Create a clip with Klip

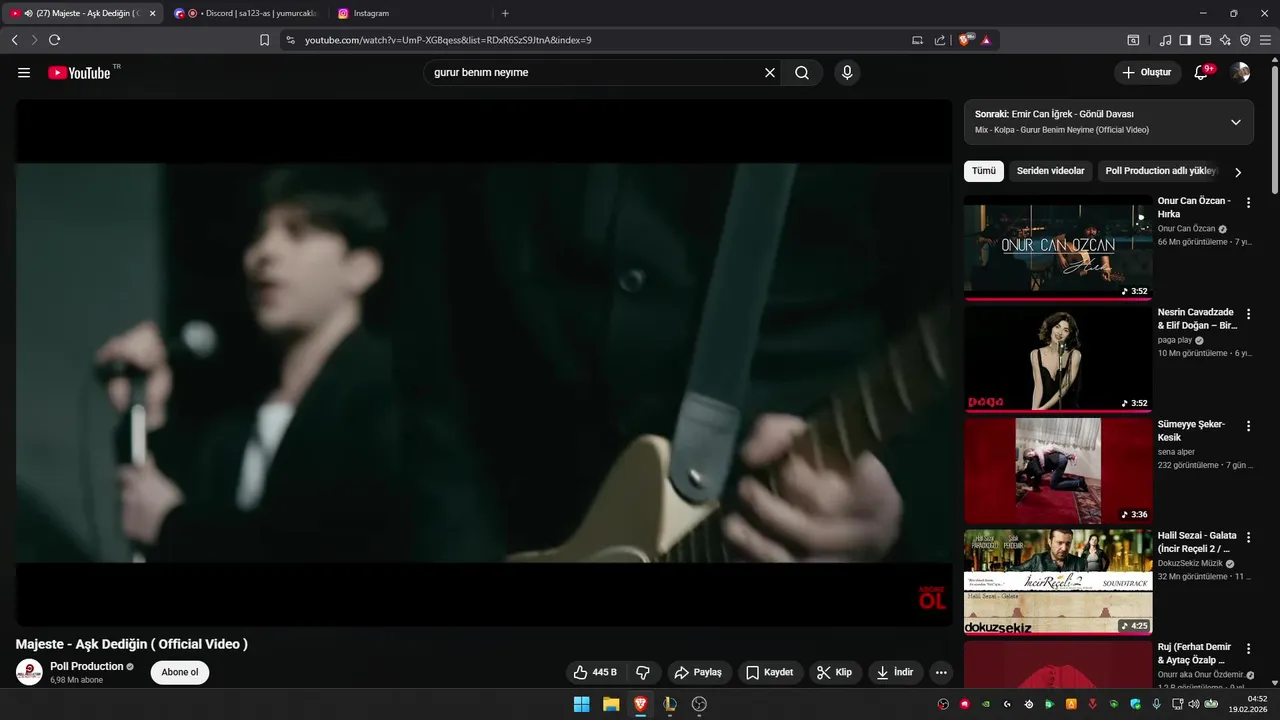coord(835,672)
